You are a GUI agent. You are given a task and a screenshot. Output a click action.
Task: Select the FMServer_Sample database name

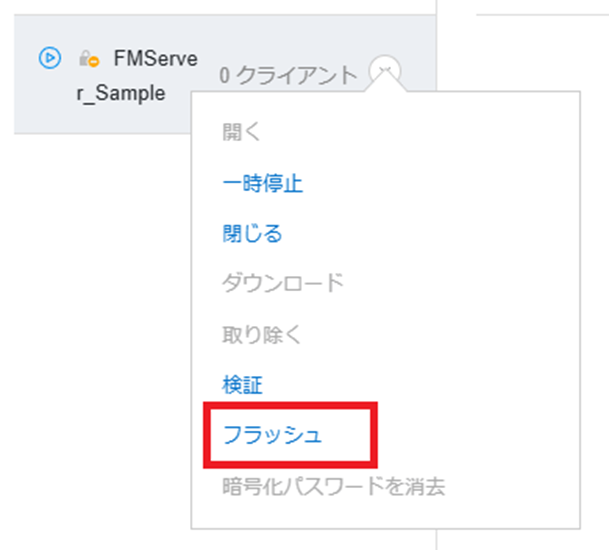tap(137, 76)
